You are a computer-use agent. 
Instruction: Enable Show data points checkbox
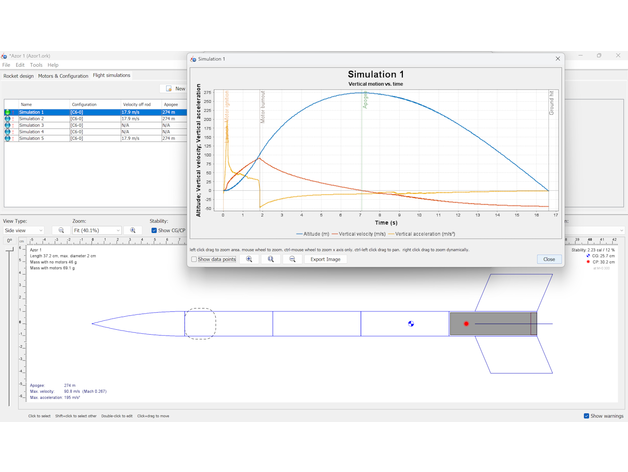coord(195,260)
